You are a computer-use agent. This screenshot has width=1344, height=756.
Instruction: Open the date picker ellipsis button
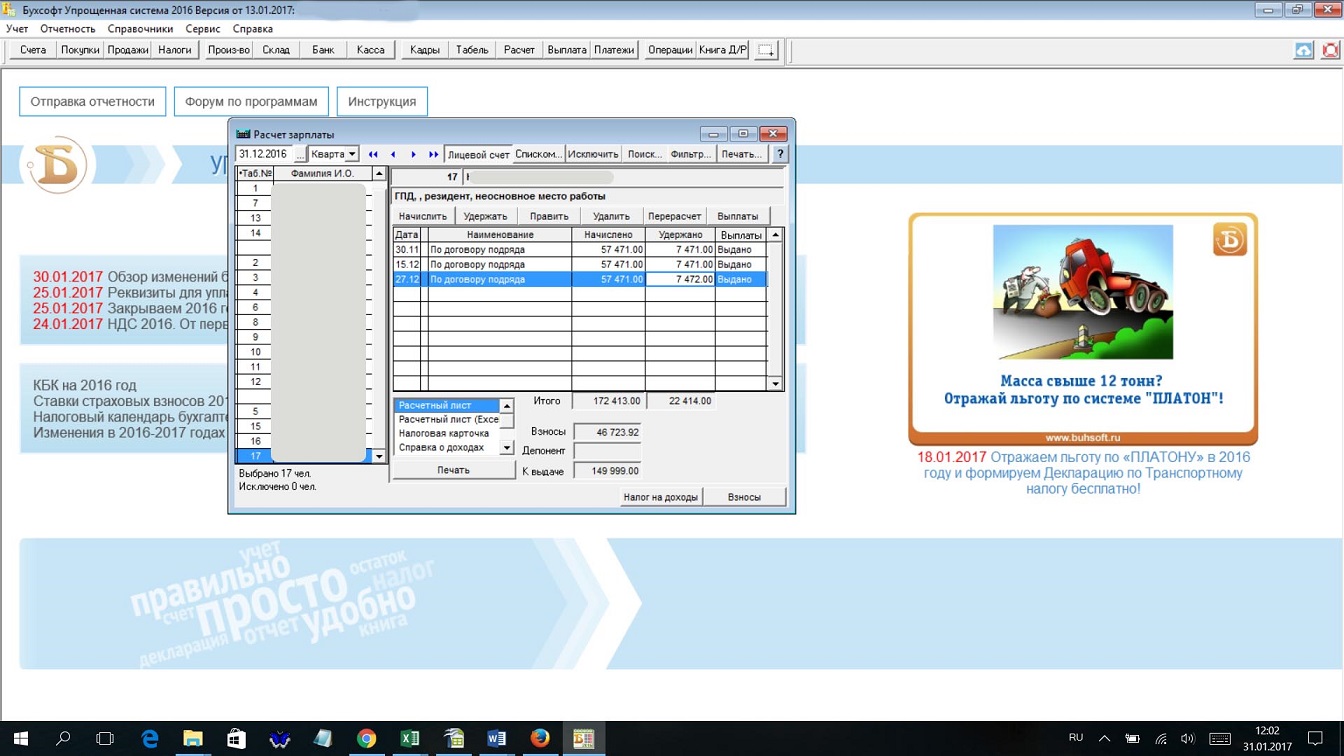[300, 155]
